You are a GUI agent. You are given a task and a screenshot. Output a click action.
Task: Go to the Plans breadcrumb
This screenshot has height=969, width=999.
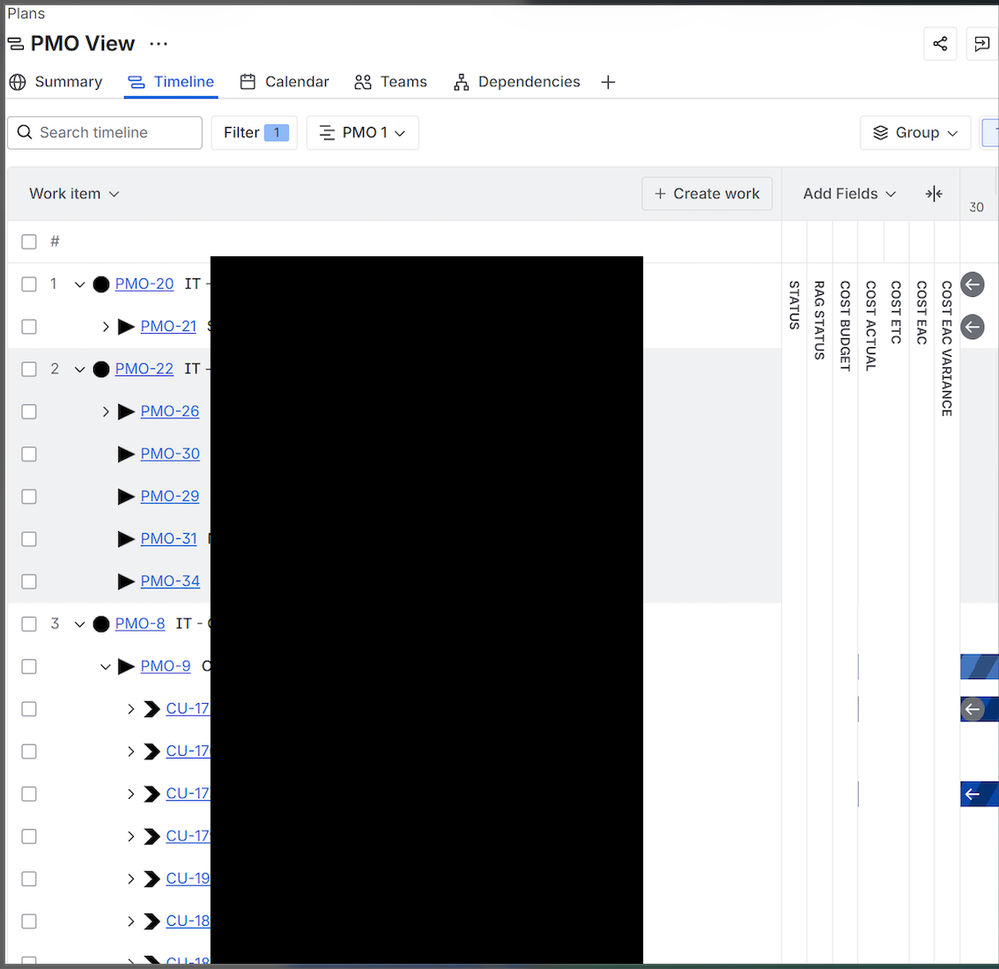click(x=25, y=13)
